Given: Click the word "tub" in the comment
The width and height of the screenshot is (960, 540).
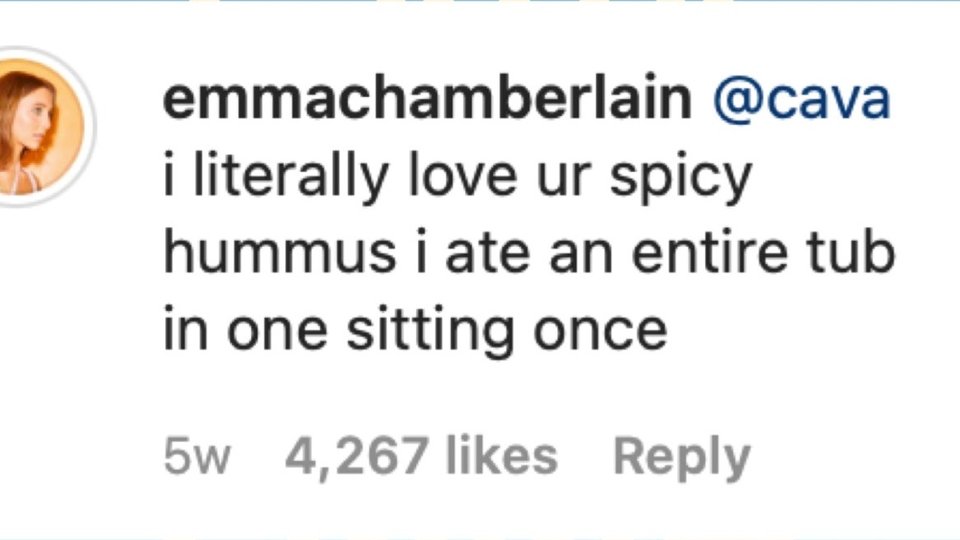Looking at the screenshot, I should point(851,253).
